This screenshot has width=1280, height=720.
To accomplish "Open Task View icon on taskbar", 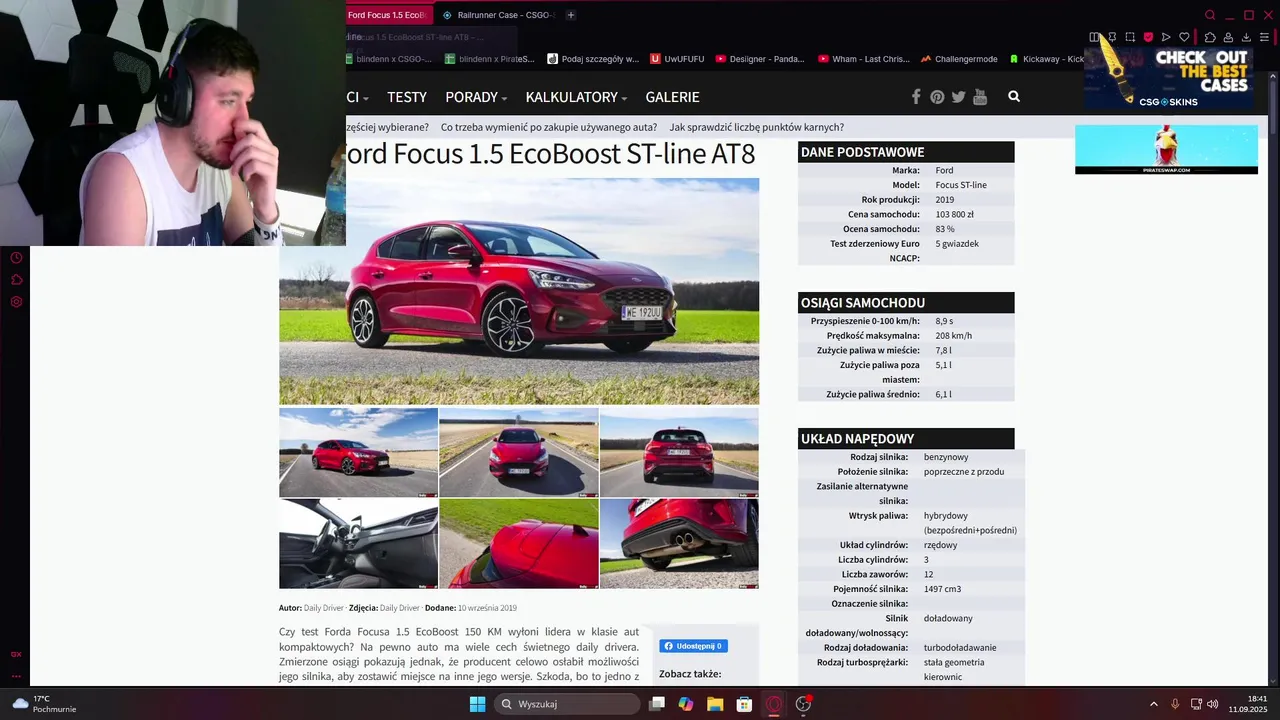I will [x=657, y=704].
